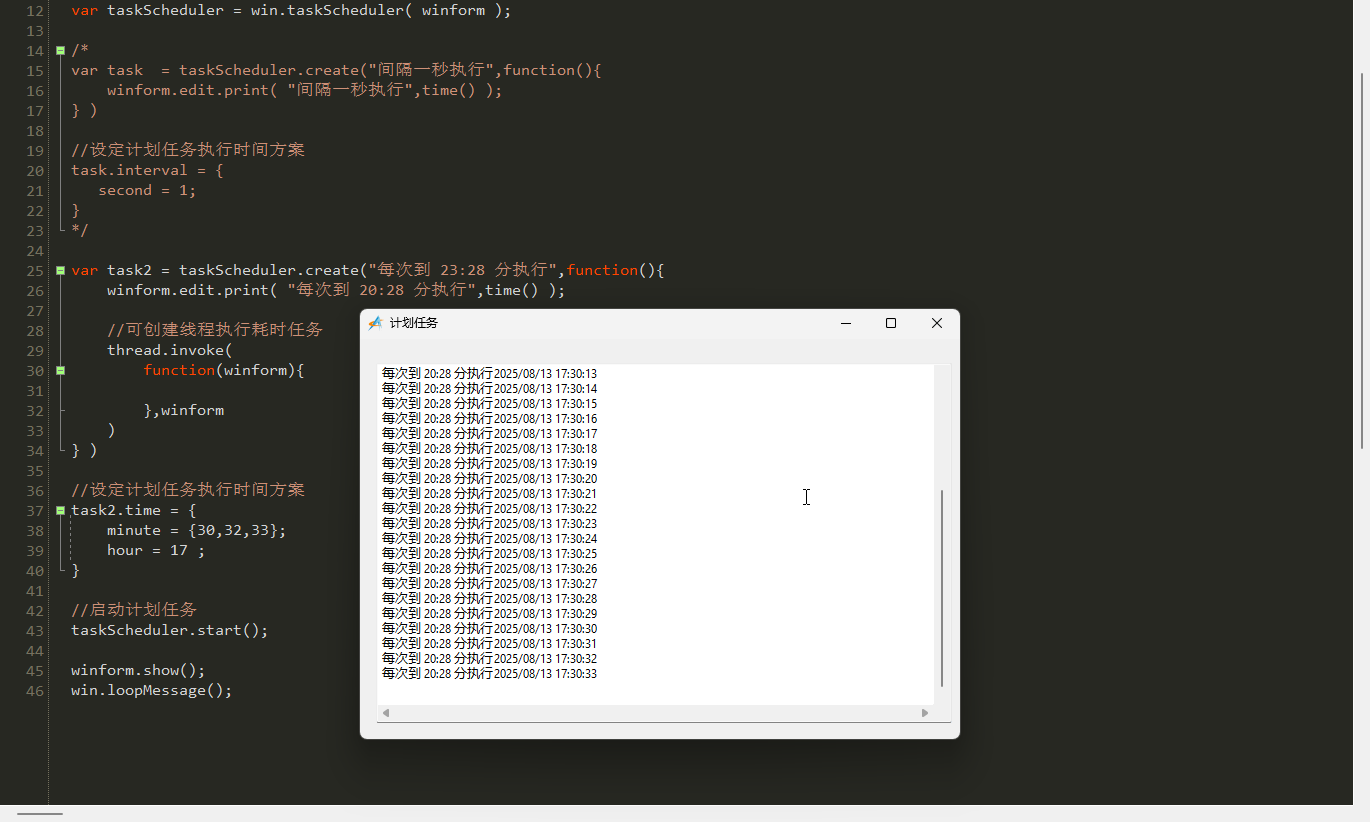Click the comment //启动计划任务
Image resolution: width=1370 pixels, height=822 pixels.
pyautogui.click(x=134, y=610)
